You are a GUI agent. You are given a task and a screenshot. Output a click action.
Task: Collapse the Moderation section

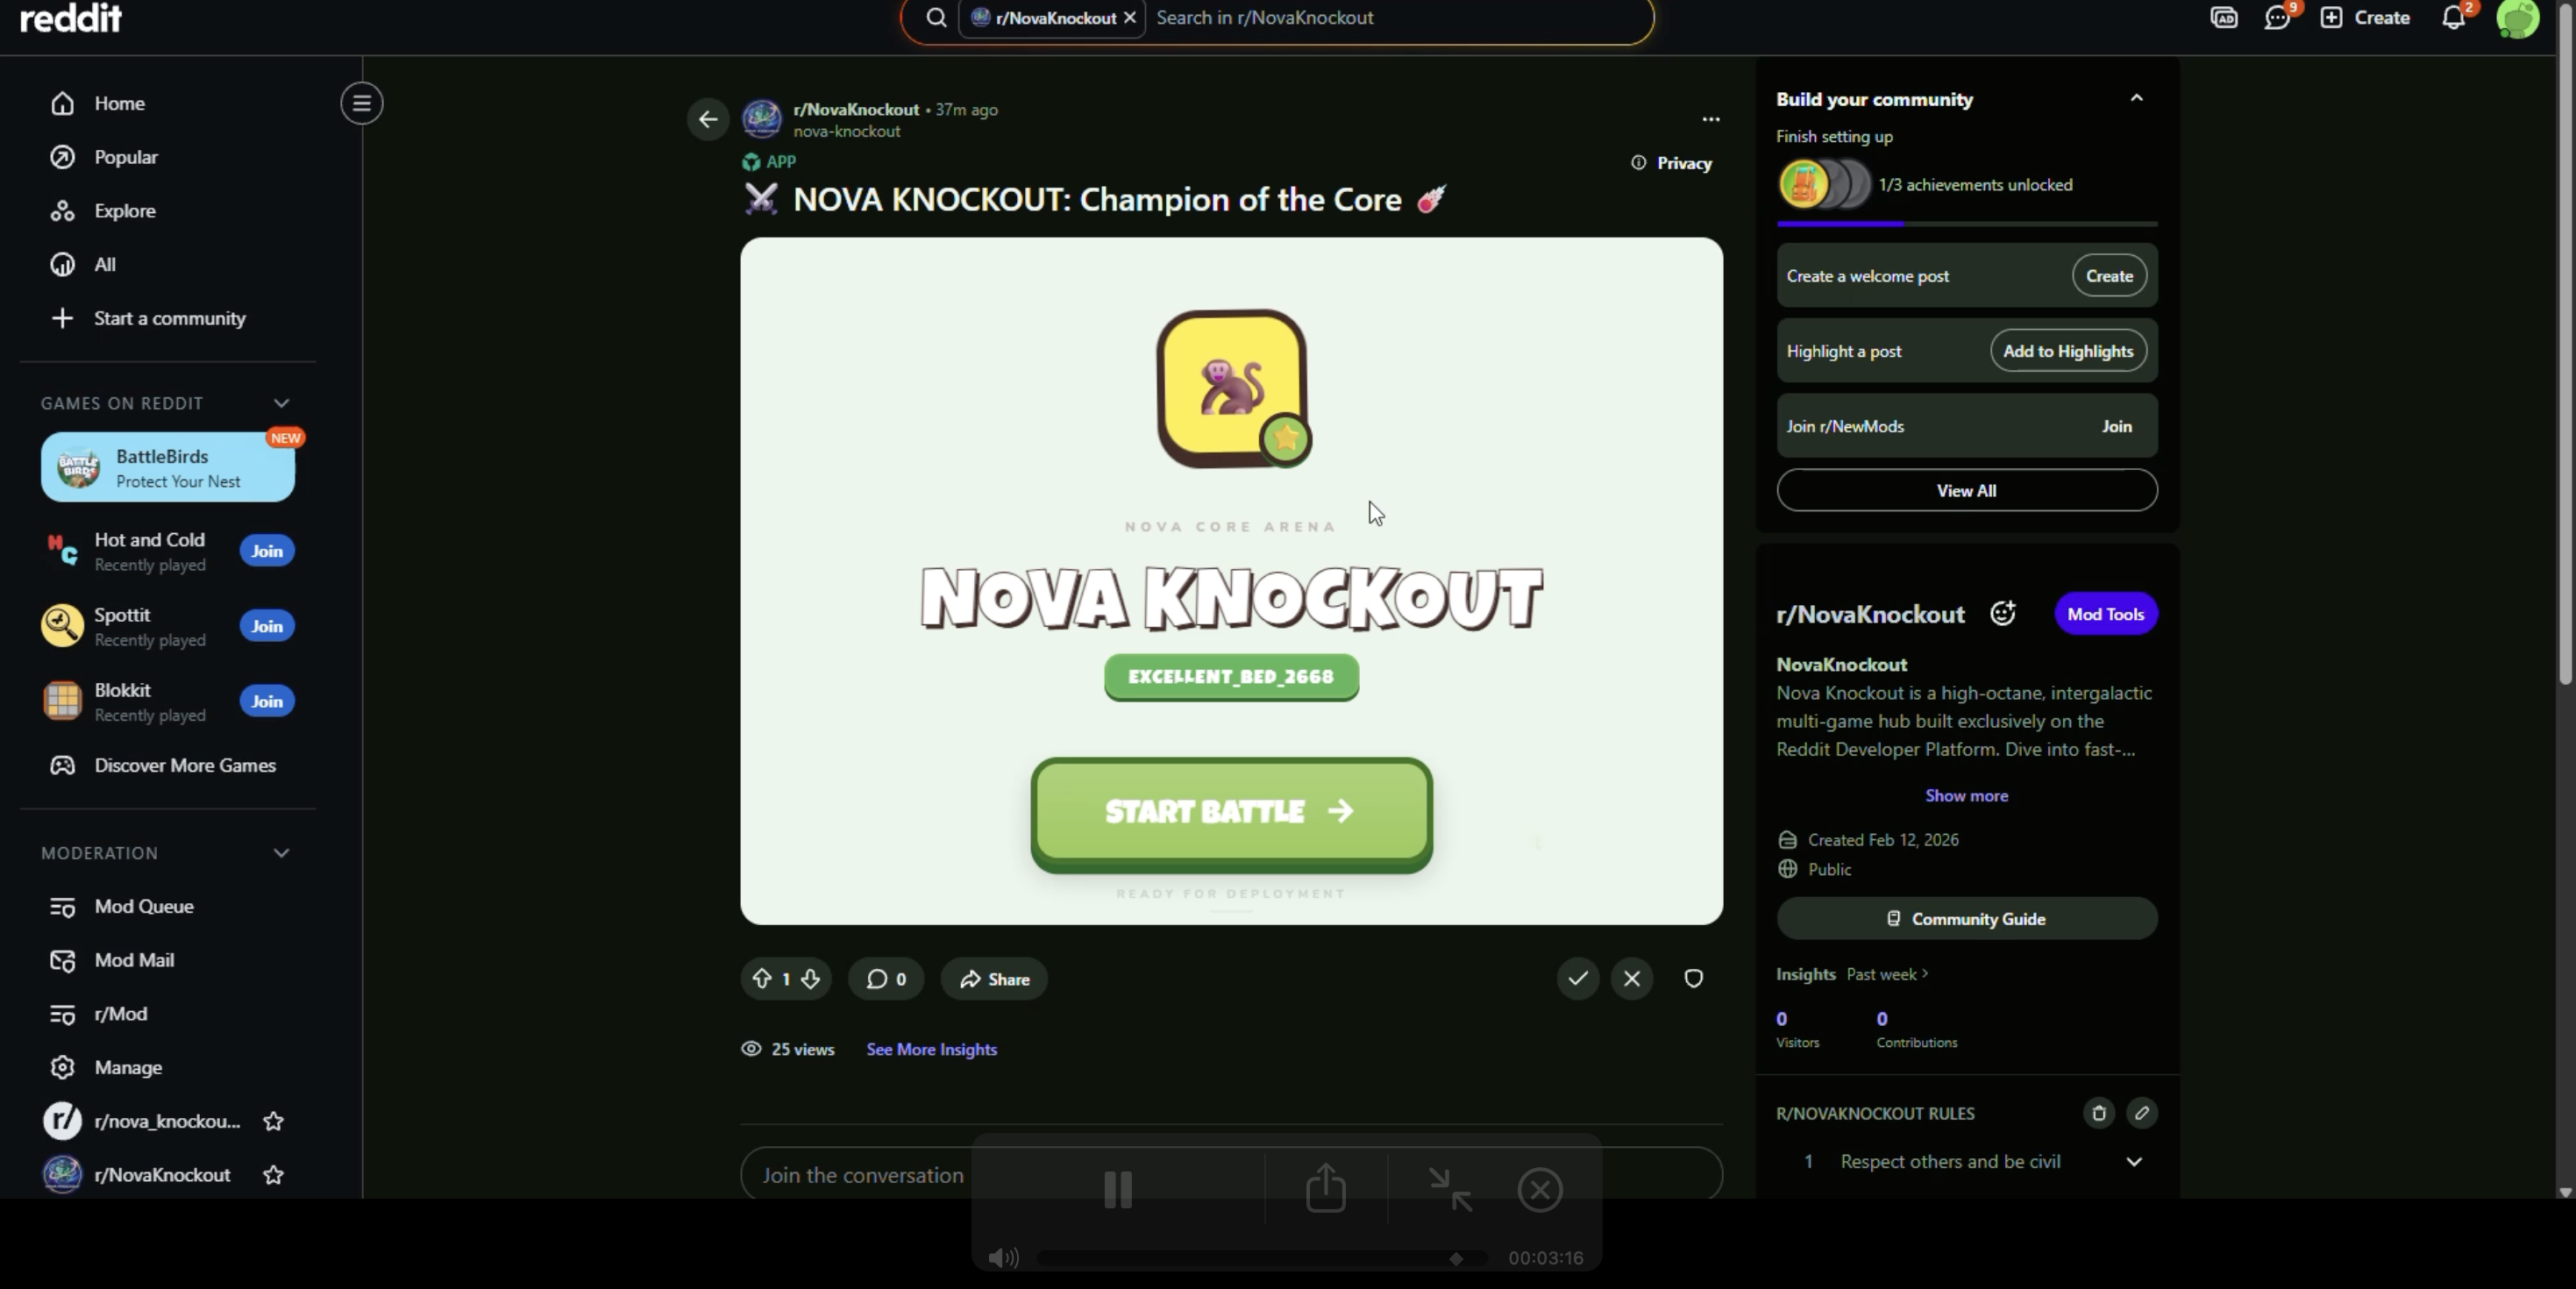coord(281,853)
